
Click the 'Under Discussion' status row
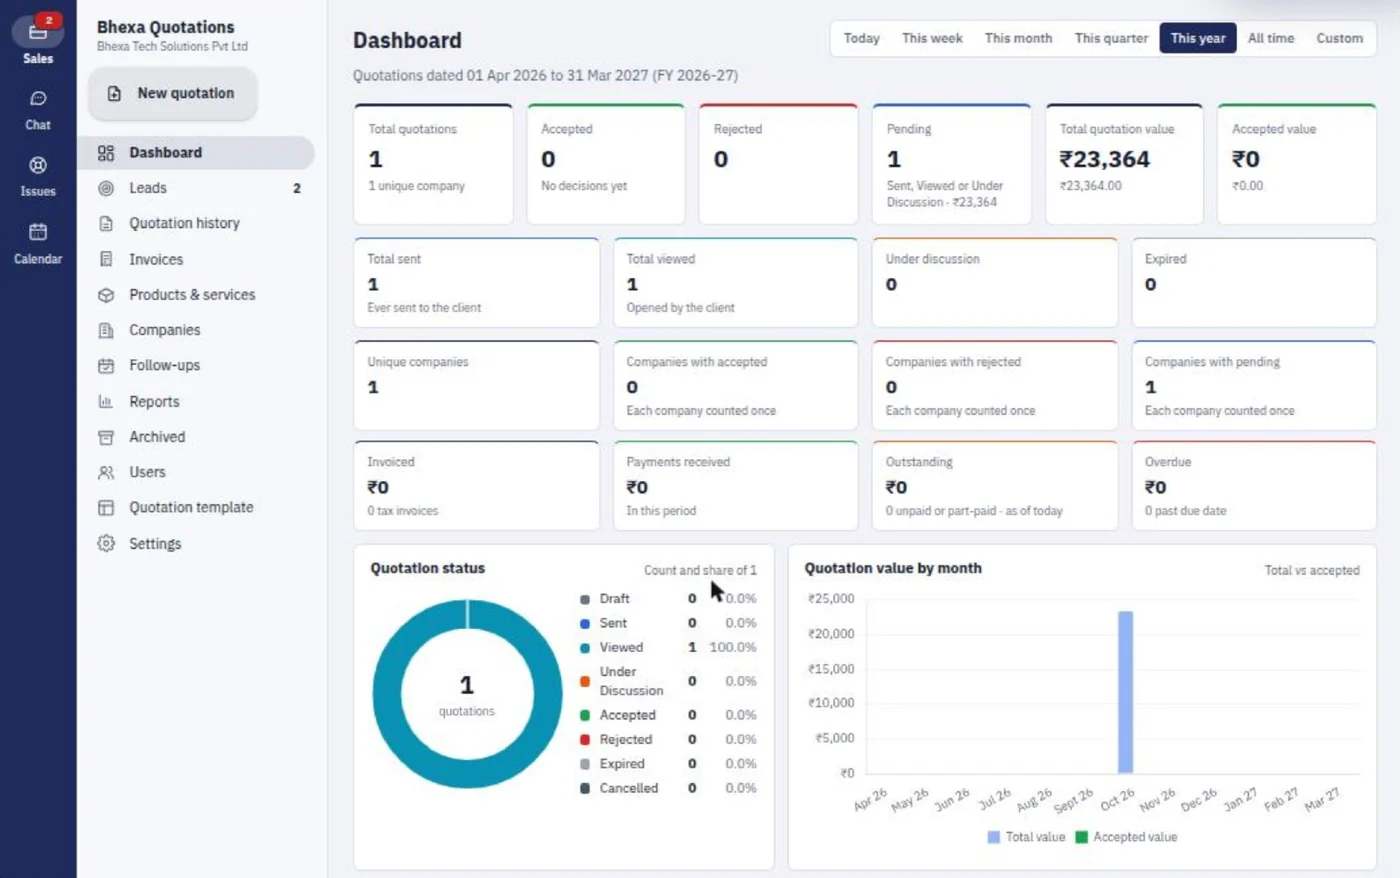coord(668,681)
